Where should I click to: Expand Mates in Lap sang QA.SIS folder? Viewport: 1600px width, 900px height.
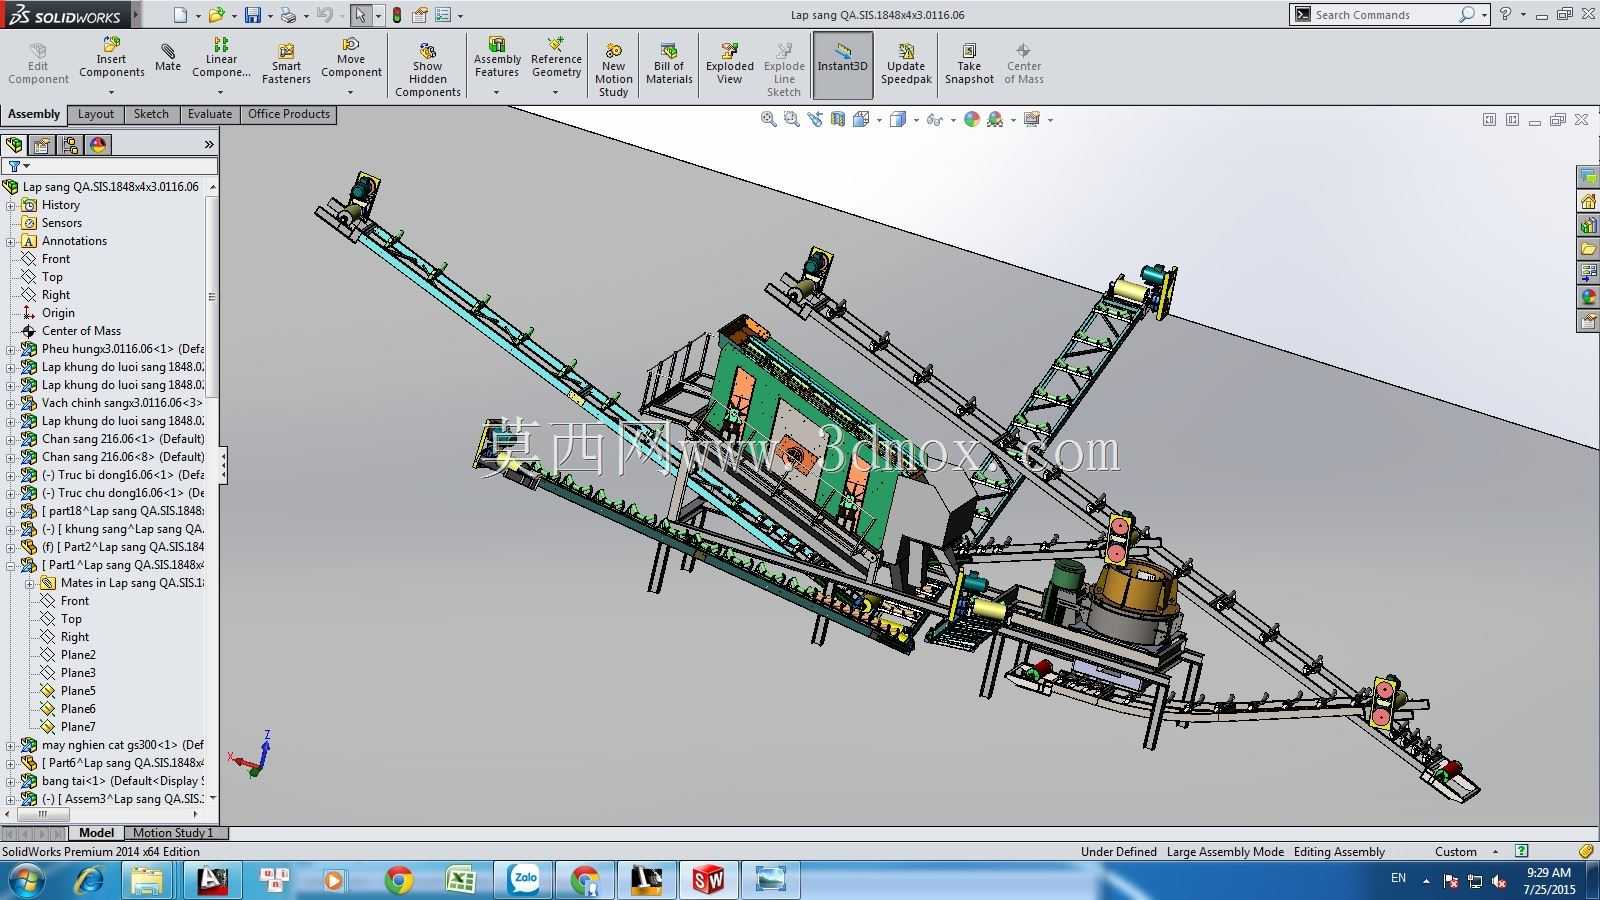(29, 583)
